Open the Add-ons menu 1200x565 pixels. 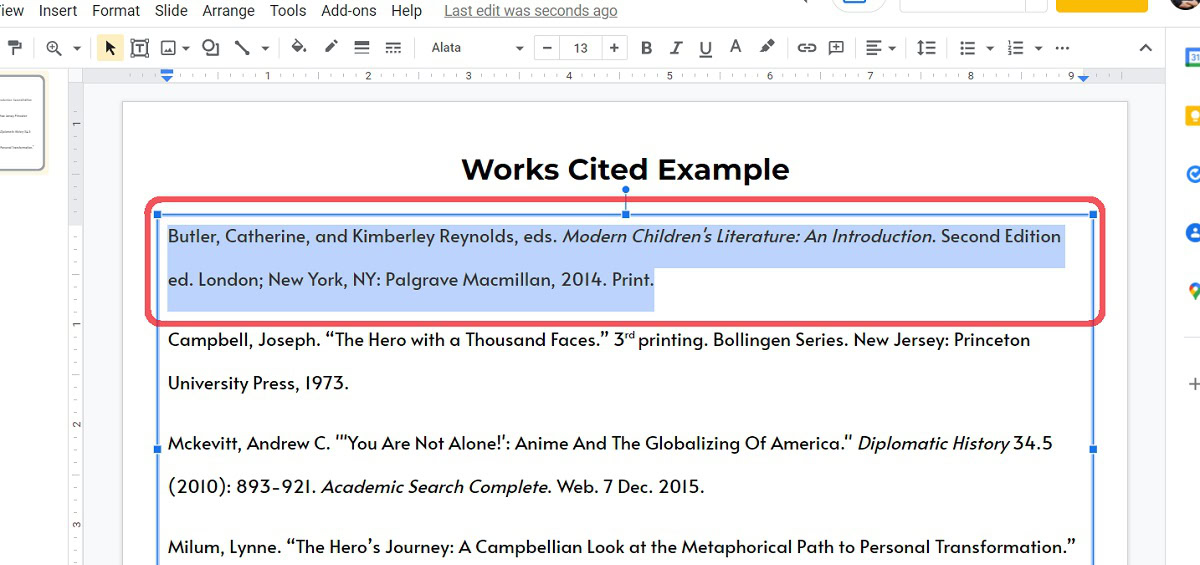click(349, 11)
